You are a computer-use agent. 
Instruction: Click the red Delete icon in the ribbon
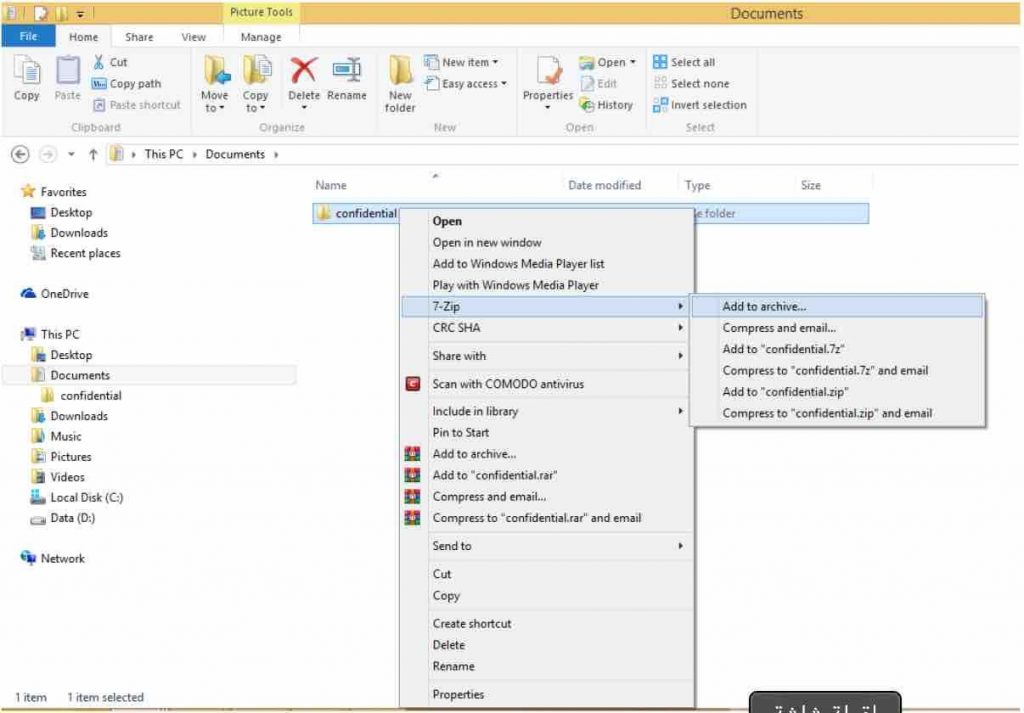coord(303,70)
